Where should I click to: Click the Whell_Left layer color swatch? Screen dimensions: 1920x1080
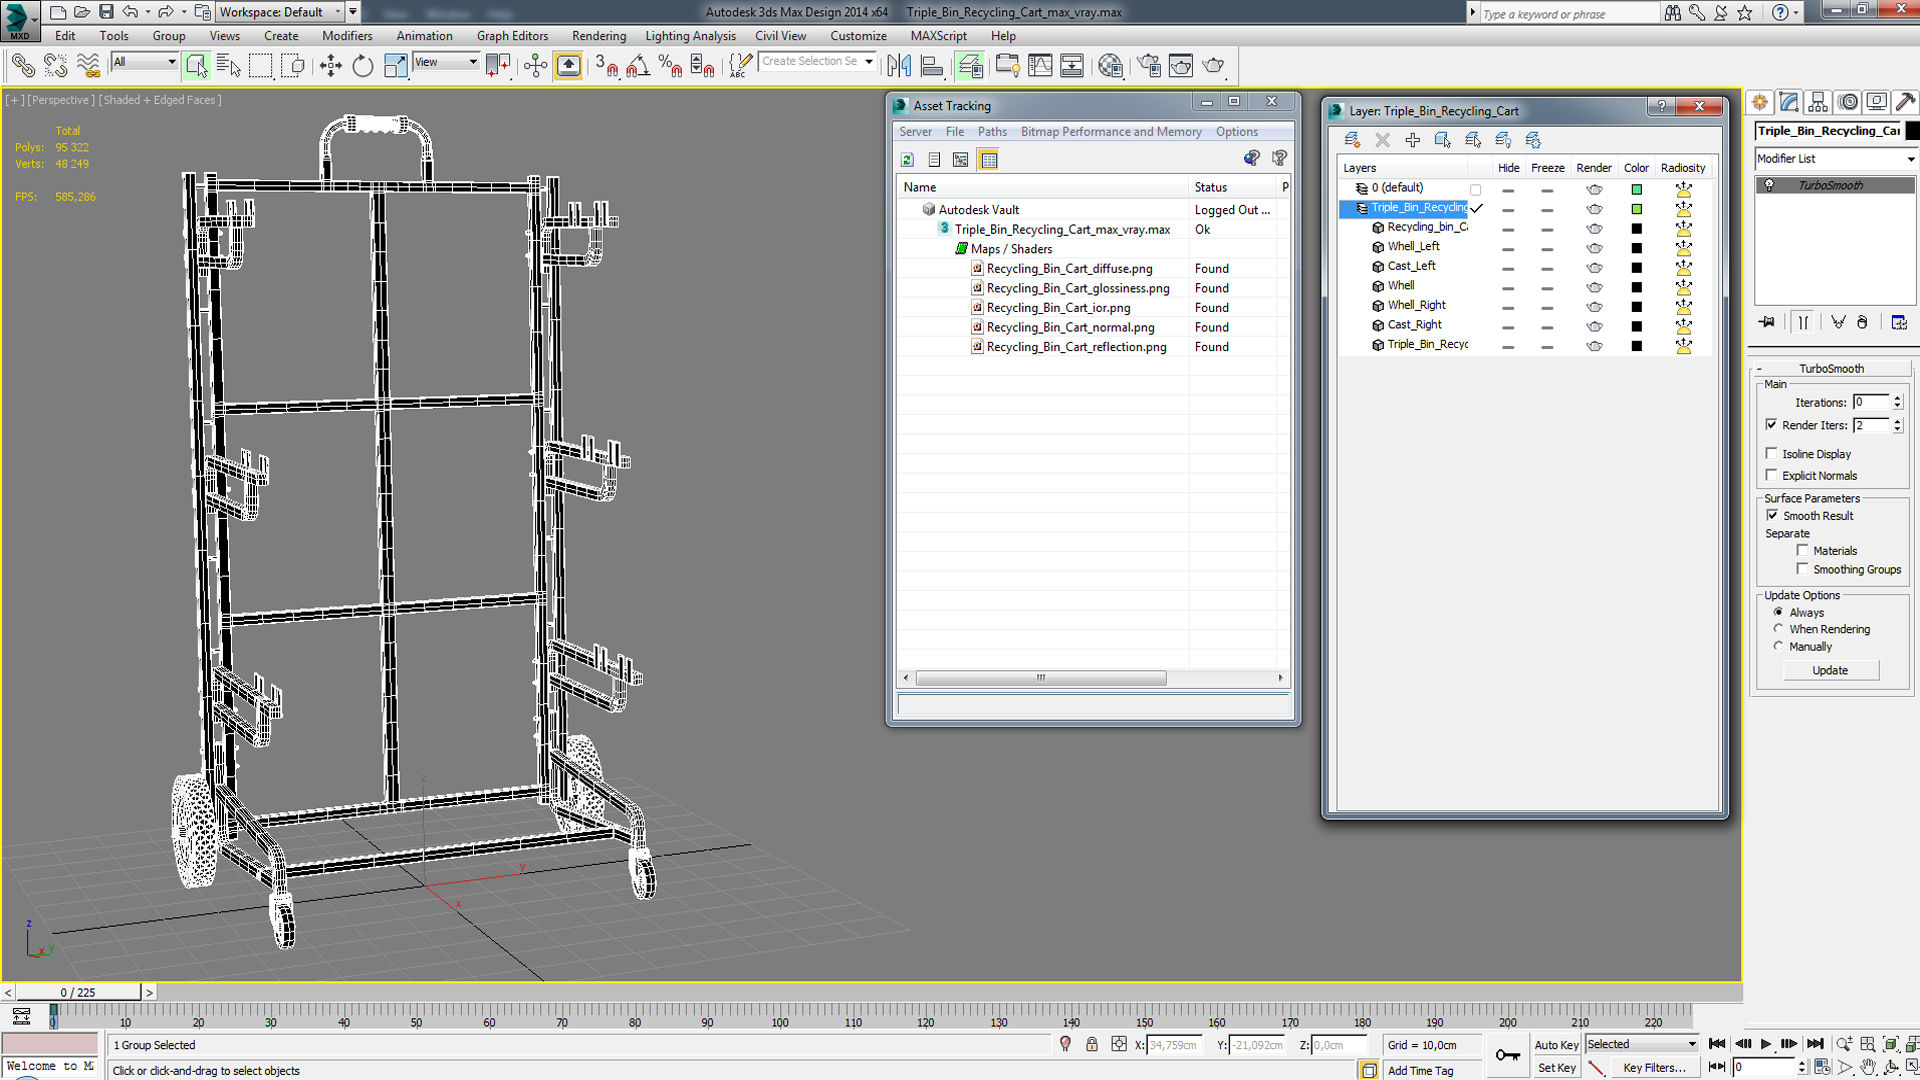click(1636, 248)
